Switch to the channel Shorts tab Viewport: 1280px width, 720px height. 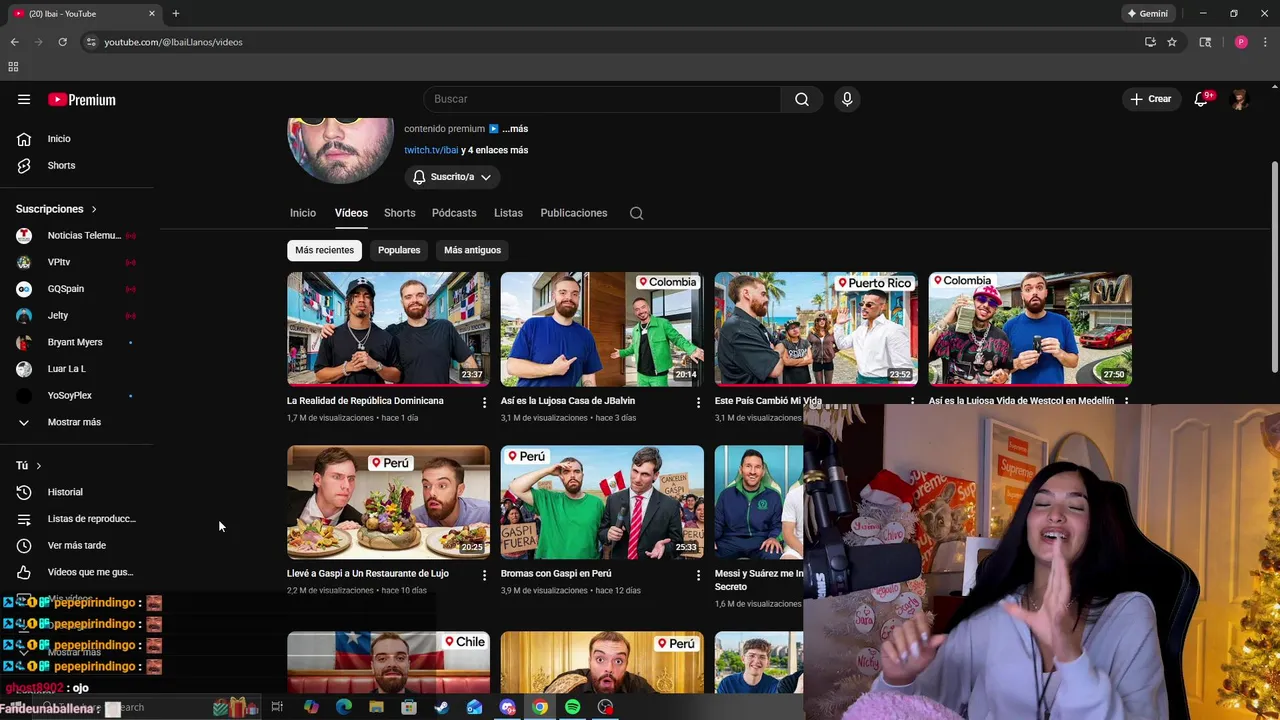(399, 213)
